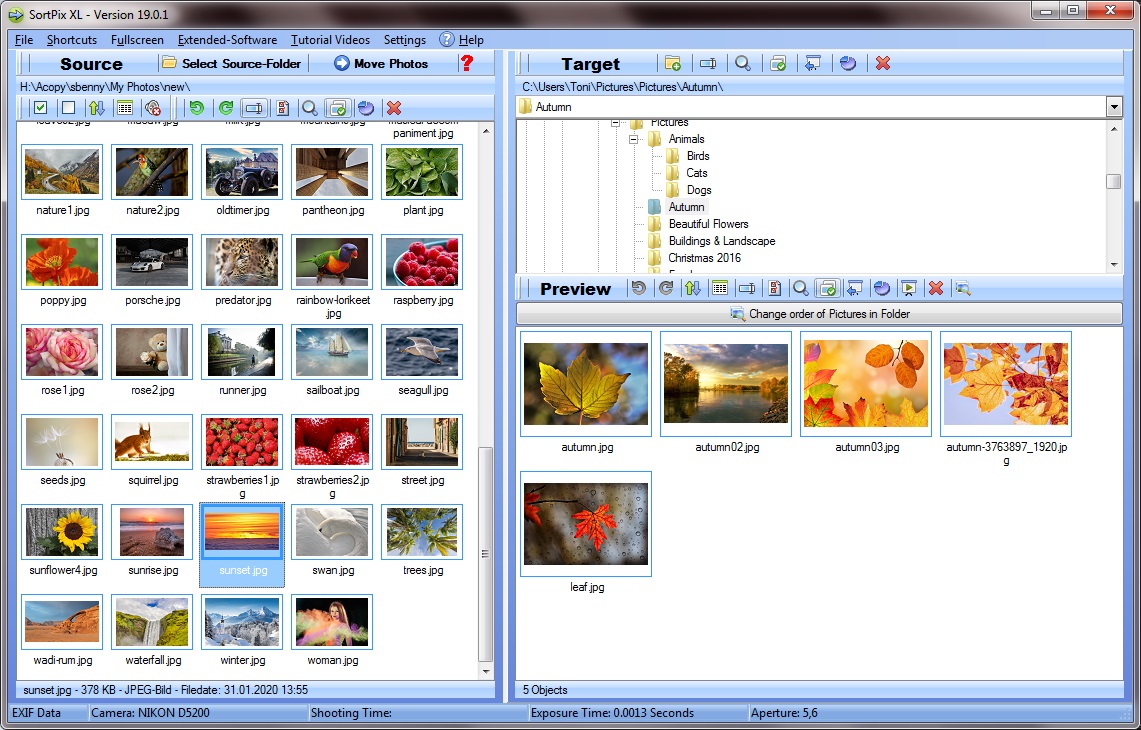Click the screen with blue arrow icon in Target toolbar
This screenshot has width=1141, height=730.
tap(813, 63)
